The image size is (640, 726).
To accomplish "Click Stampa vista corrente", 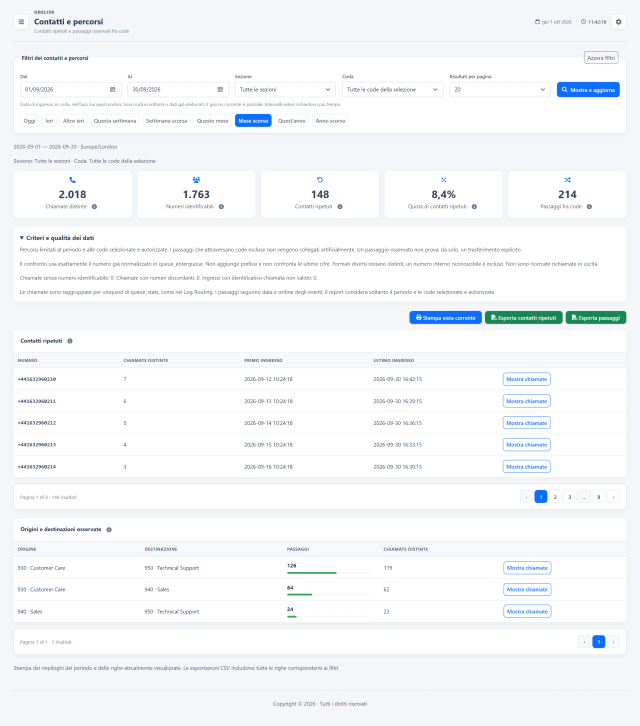I will (445, 318).
